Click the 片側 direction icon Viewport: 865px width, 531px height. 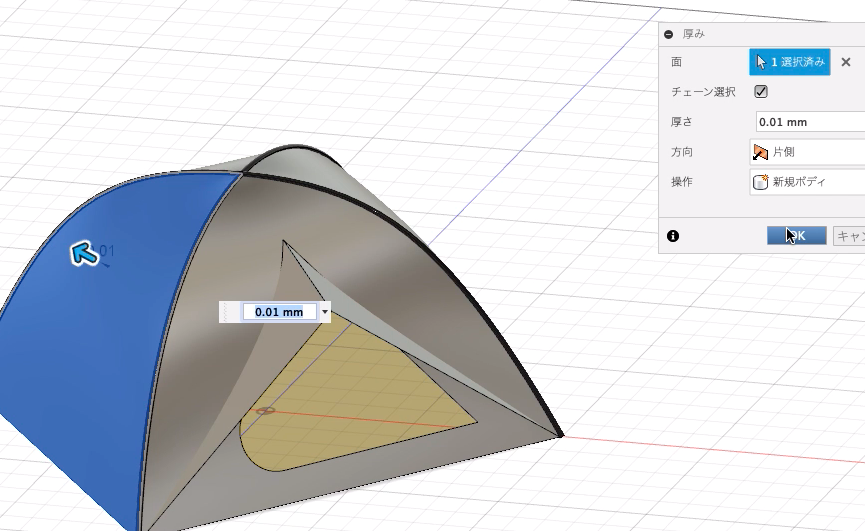(760, 152)
